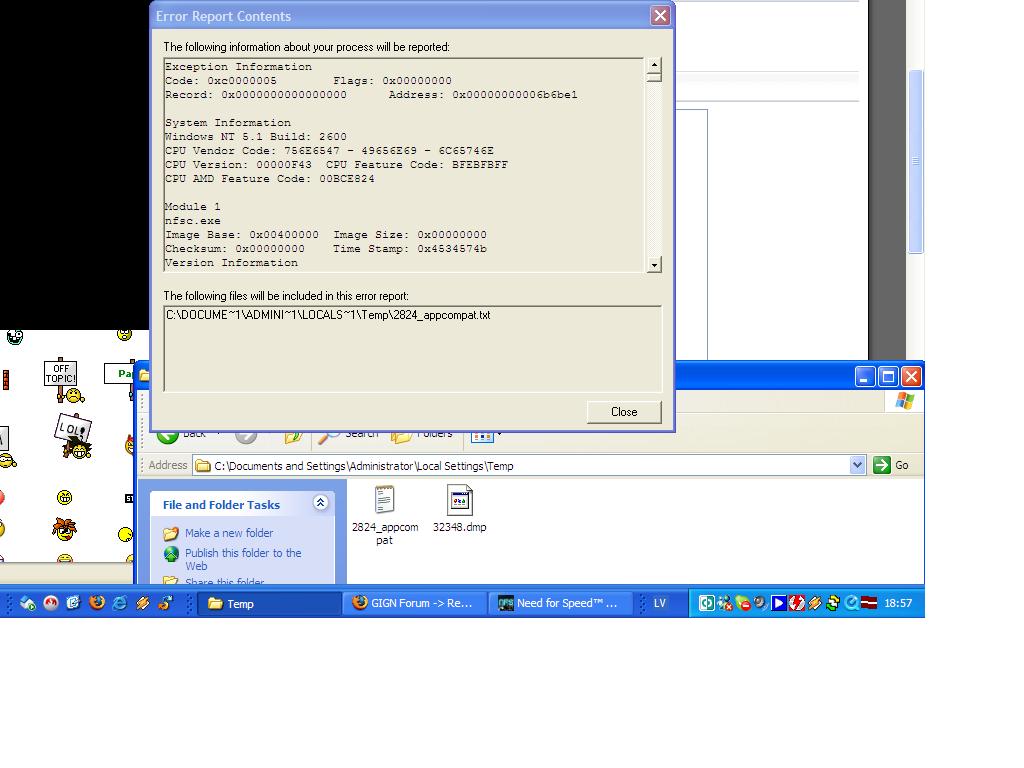Launch Internet Explorer from Quick Launch
The height and width of the screenshot is (768, 1024).
pyautogui.click(x=120, y=603)
